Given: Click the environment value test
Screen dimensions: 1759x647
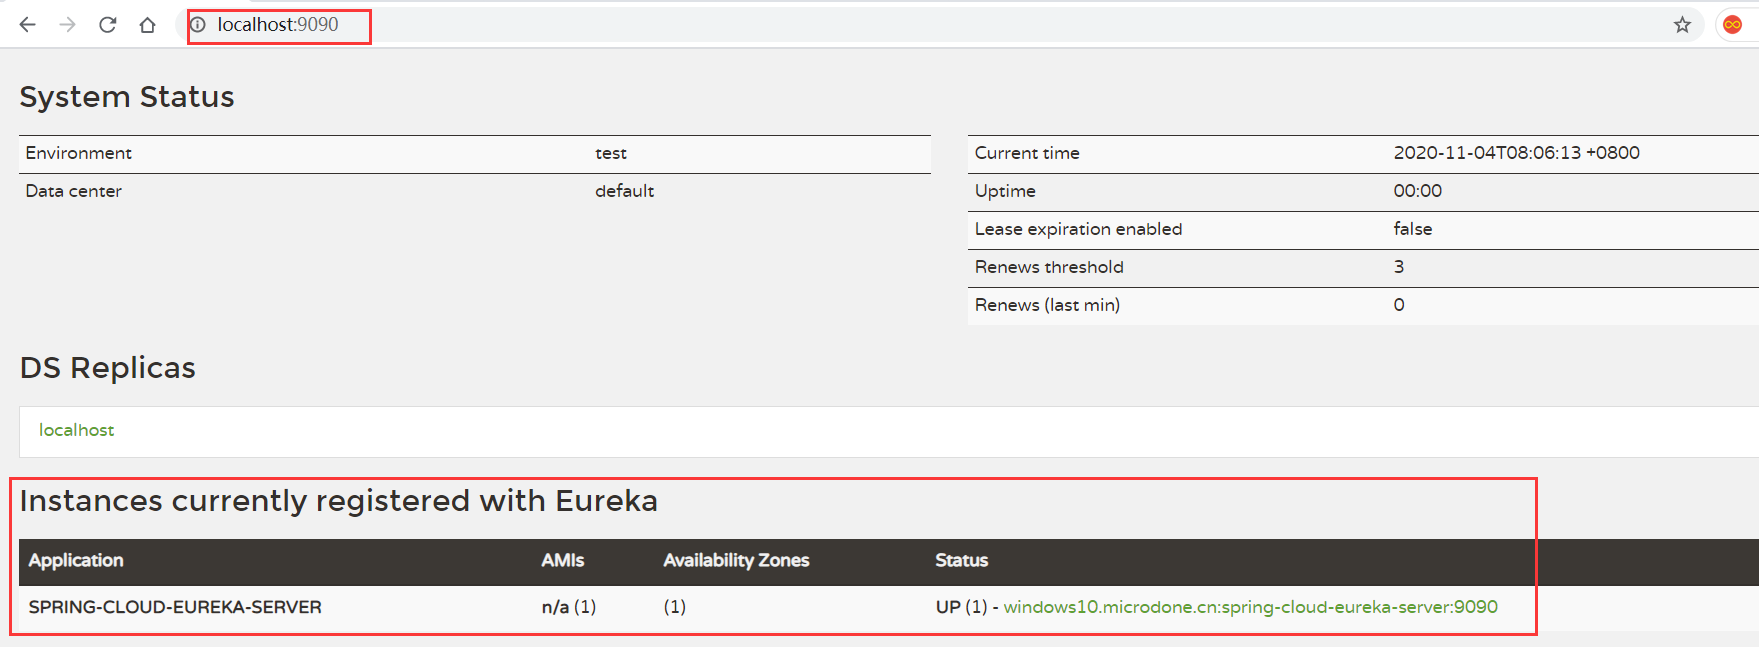Looking at the screenshot, I should [611, 153].
